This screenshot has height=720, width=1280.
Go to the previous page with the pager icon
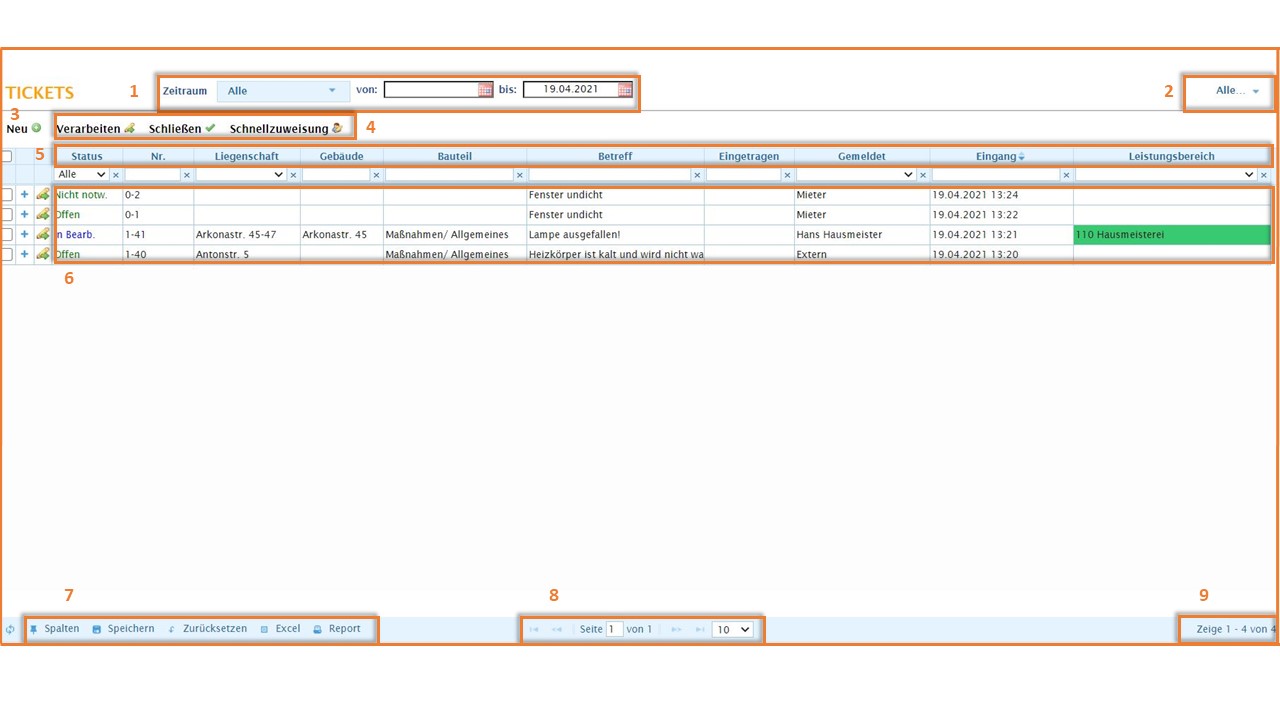point(557,630)
